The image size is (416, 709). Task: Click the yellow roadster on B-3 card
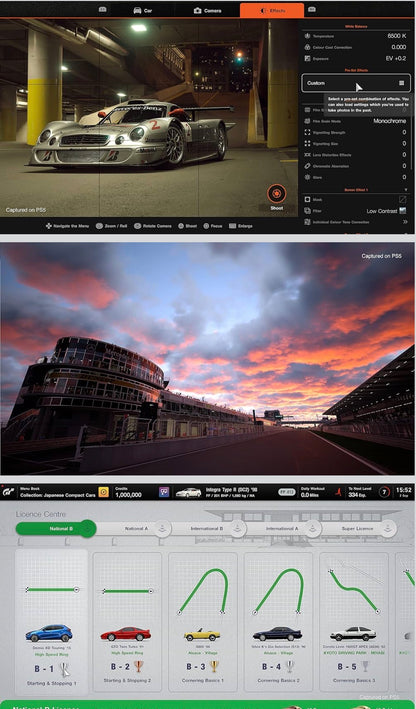point(202,635)
